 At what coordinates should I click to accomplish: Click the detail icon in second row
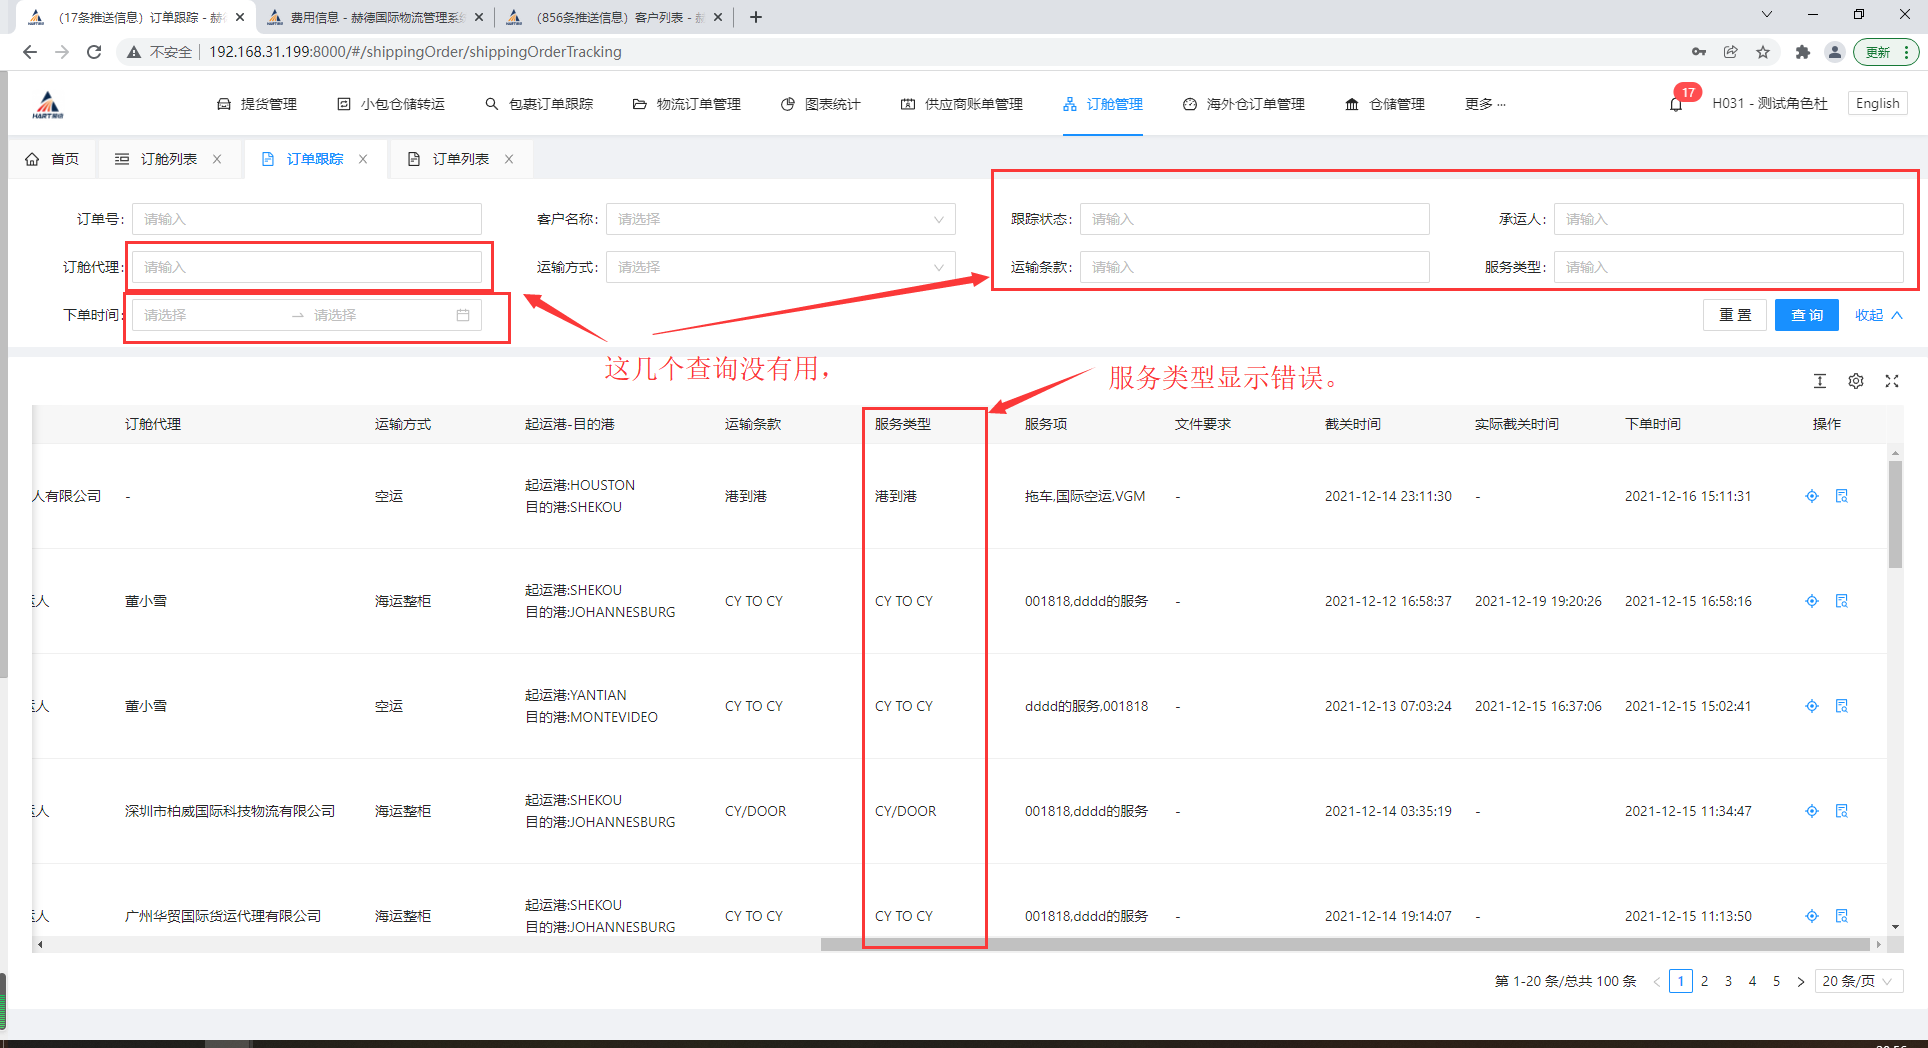coord(1842,601)
